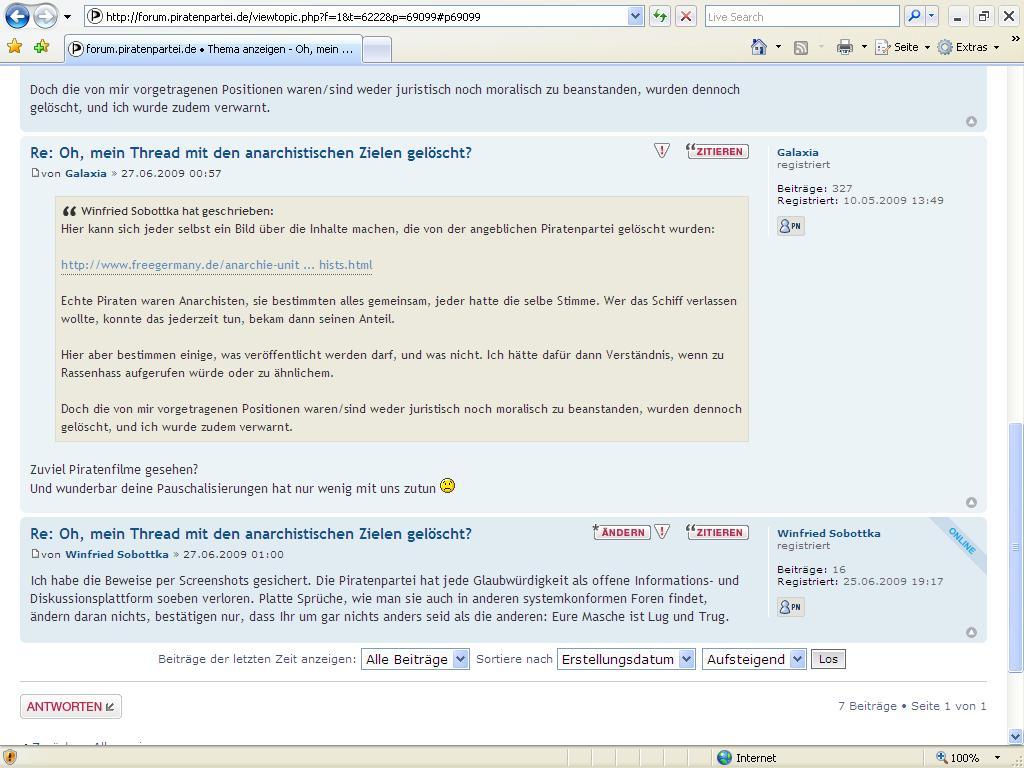The height and width of the screenshot is (768, 1024).
Task: Open the Alle Beiträge time filter dropdown
Action: point(415,659)
